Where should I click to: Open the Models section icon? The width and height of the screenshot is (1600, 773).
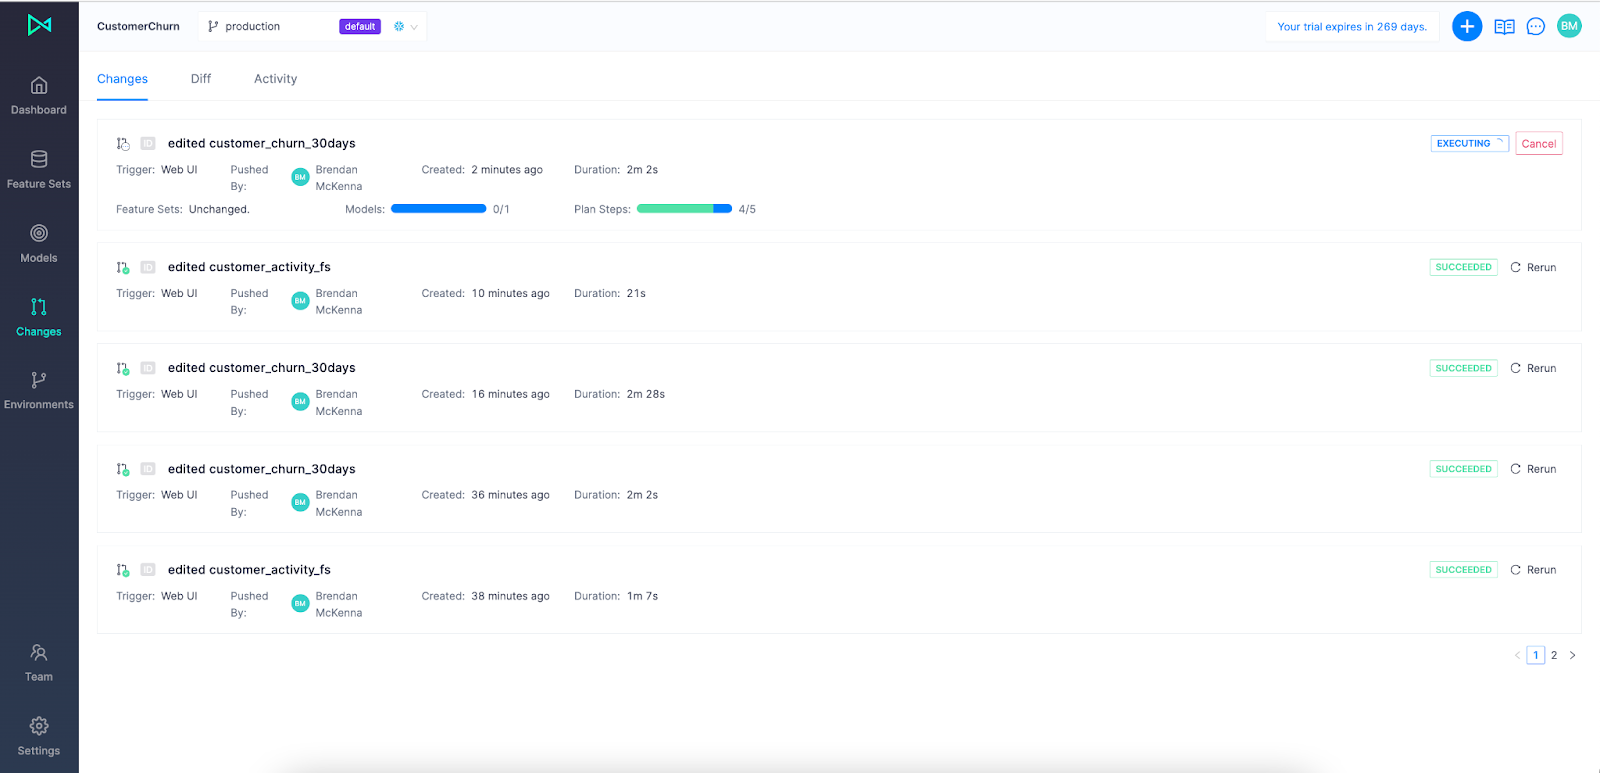coord(39,233)
